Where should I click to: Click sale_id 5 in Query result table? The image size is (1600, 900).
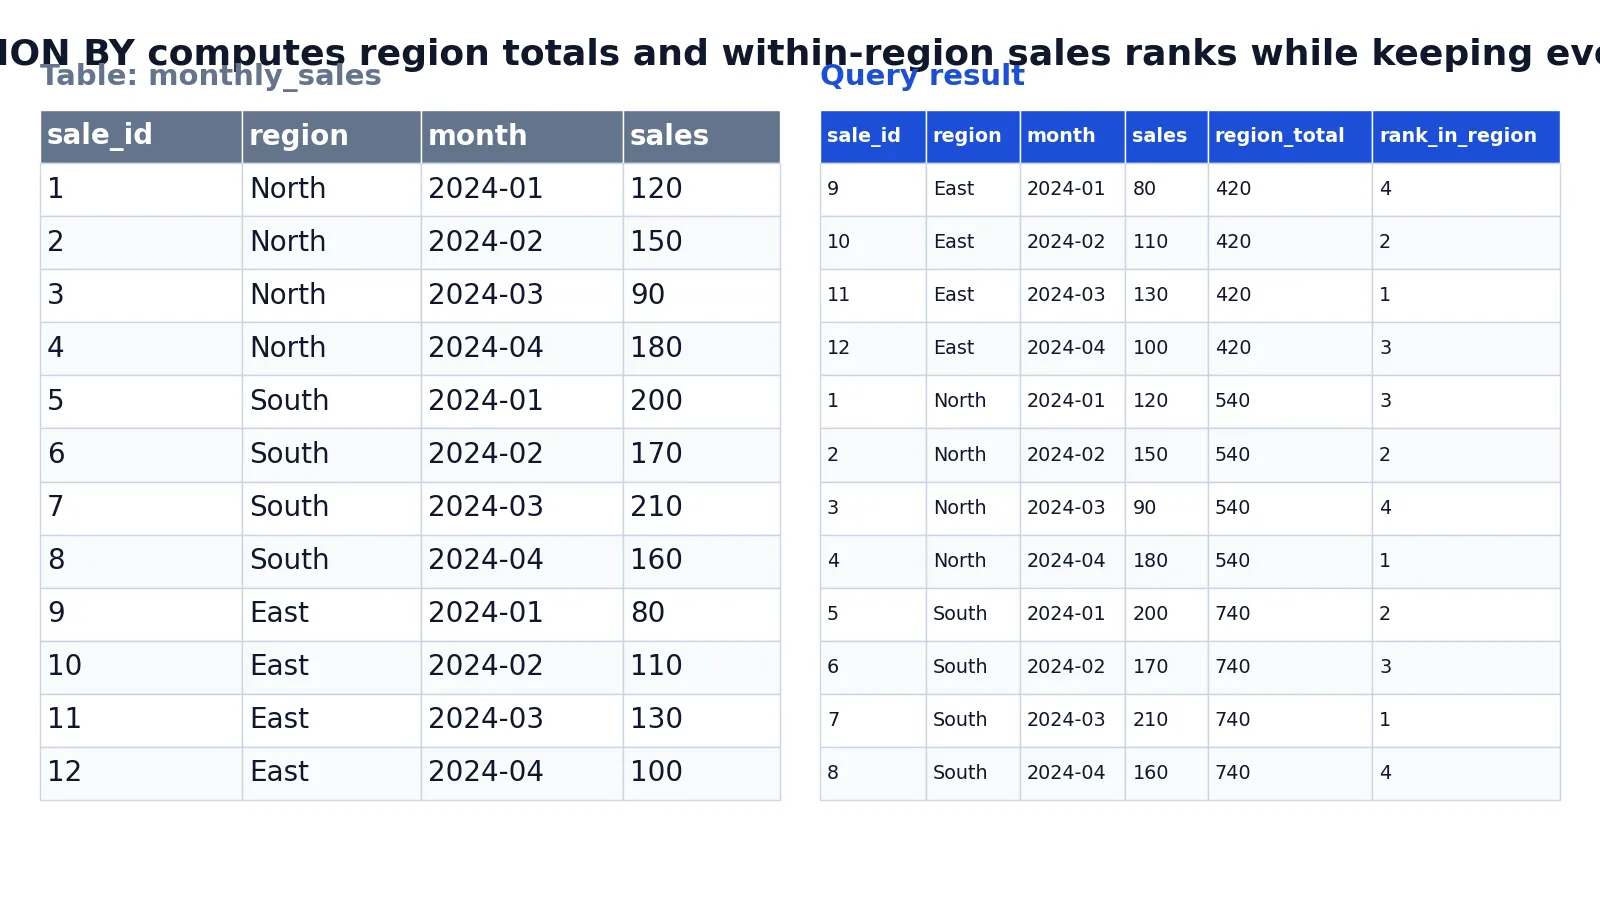[x=873, y=614]
